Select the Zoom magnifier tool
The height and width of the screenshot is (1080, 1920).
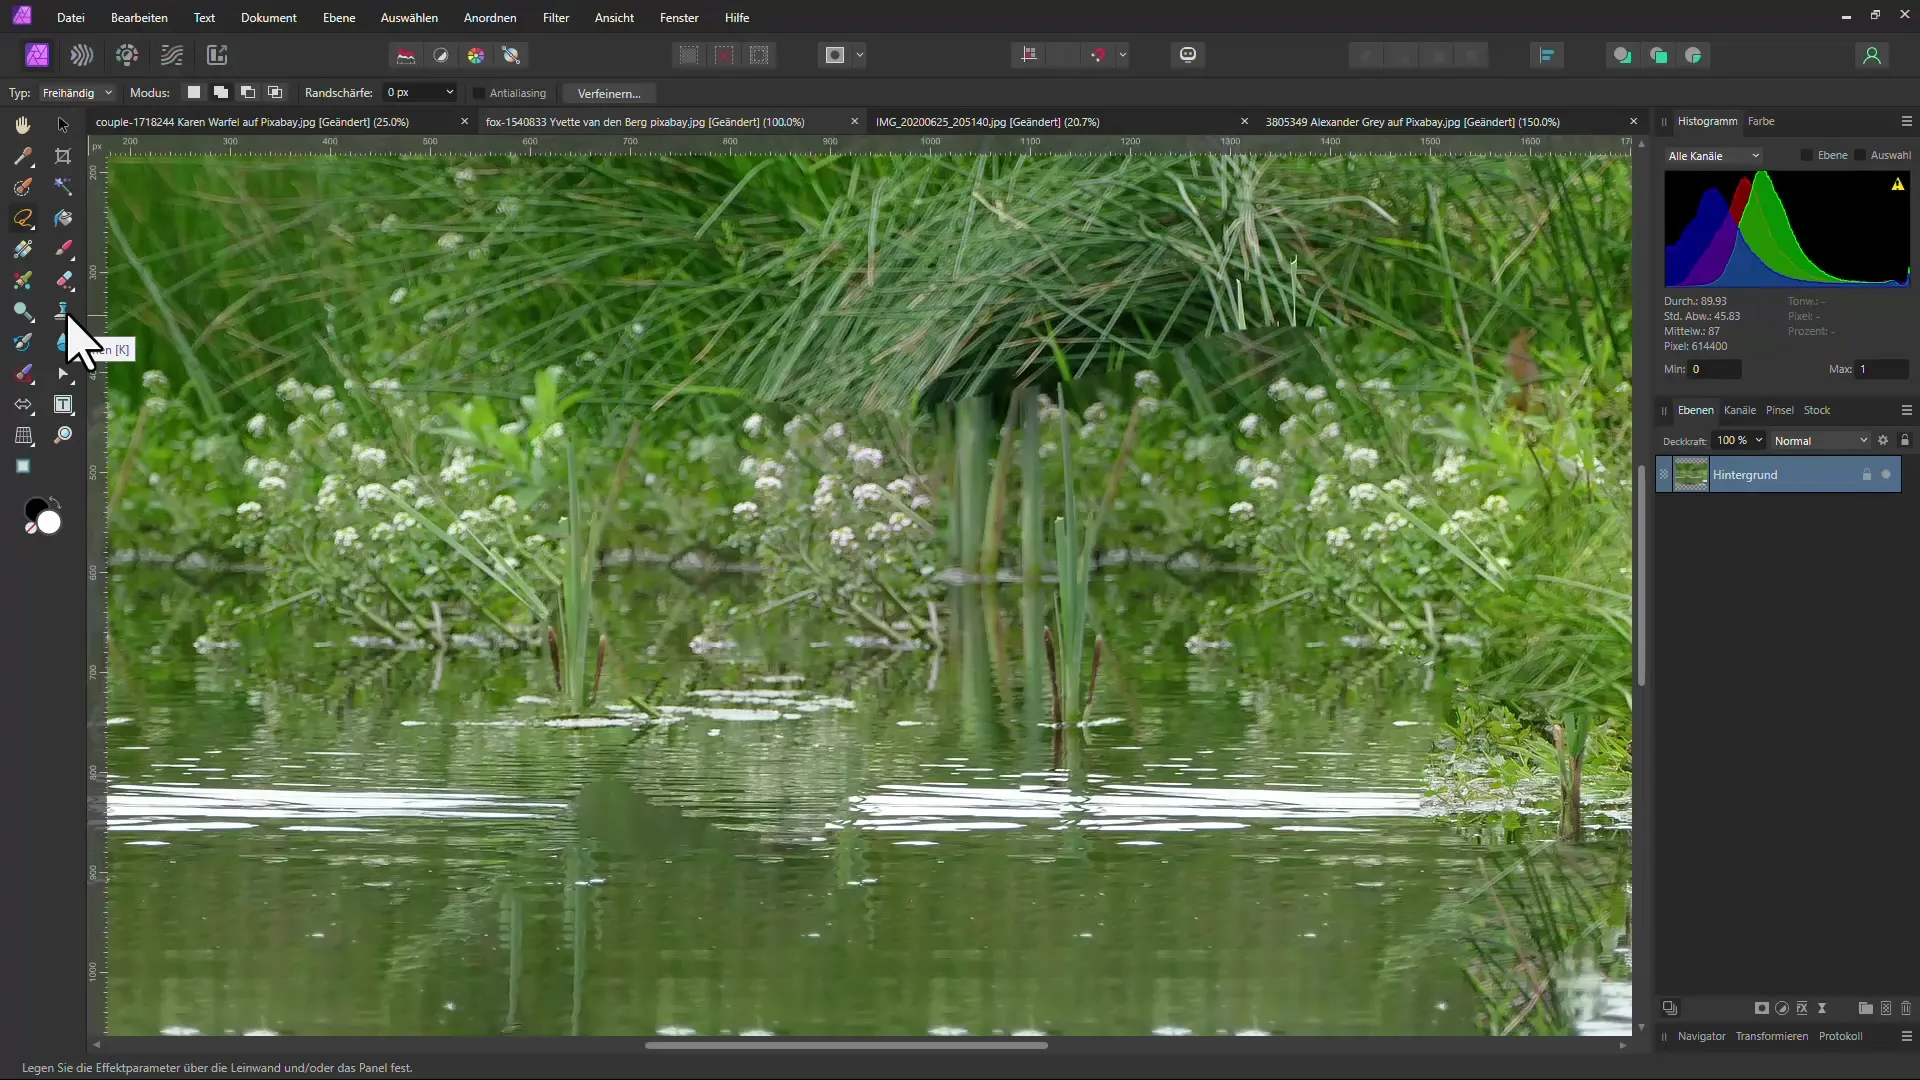coord(63,435)
